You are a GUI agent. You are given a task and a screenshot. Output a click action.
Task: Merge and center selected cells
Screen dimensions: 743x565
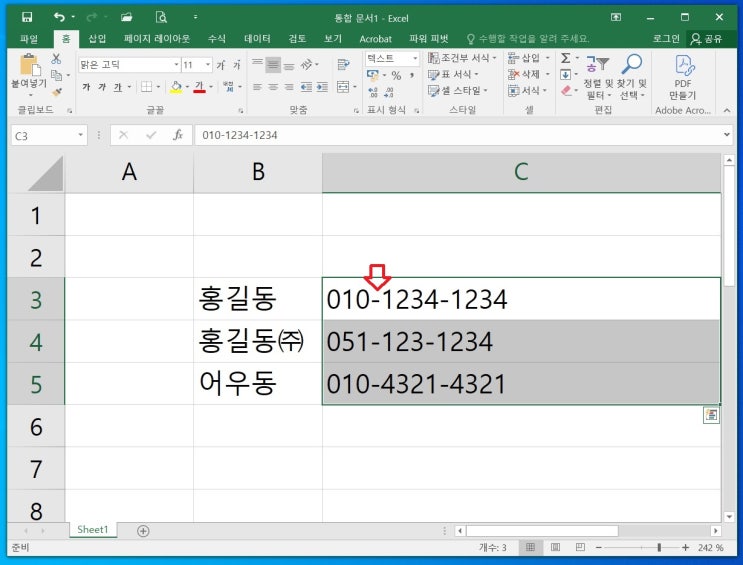pyautogui.click(x=343, y=87)
